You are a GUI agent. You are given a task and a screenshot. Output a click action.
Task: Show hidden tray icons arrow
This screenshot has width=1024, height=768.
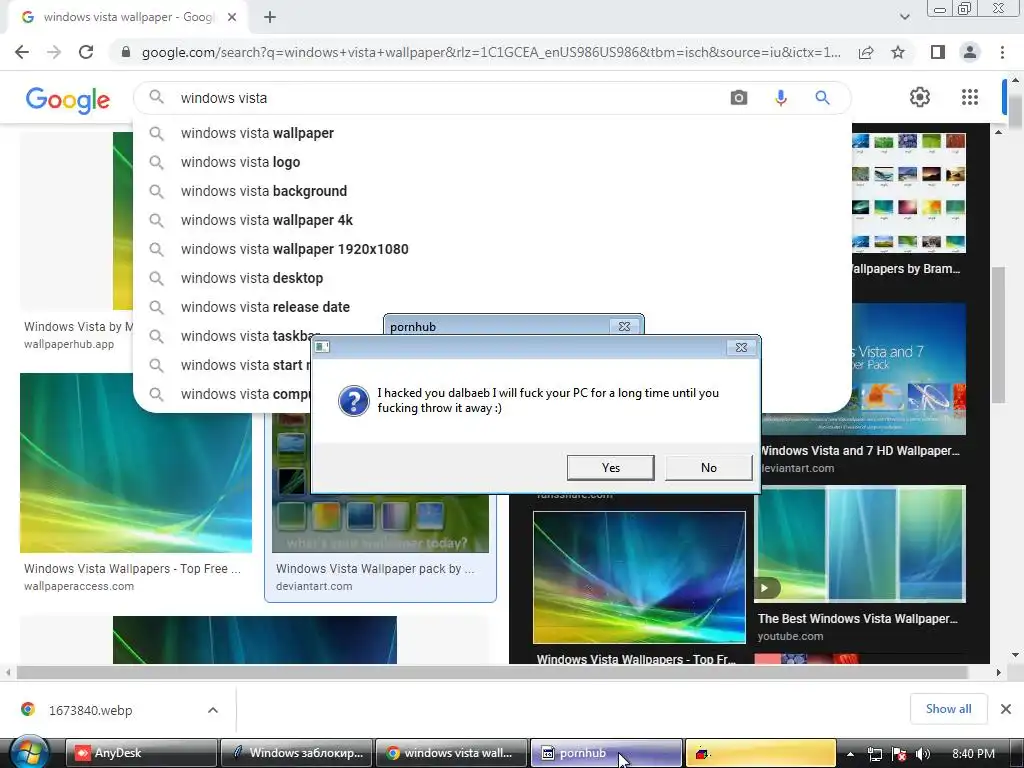click(850, 754)
